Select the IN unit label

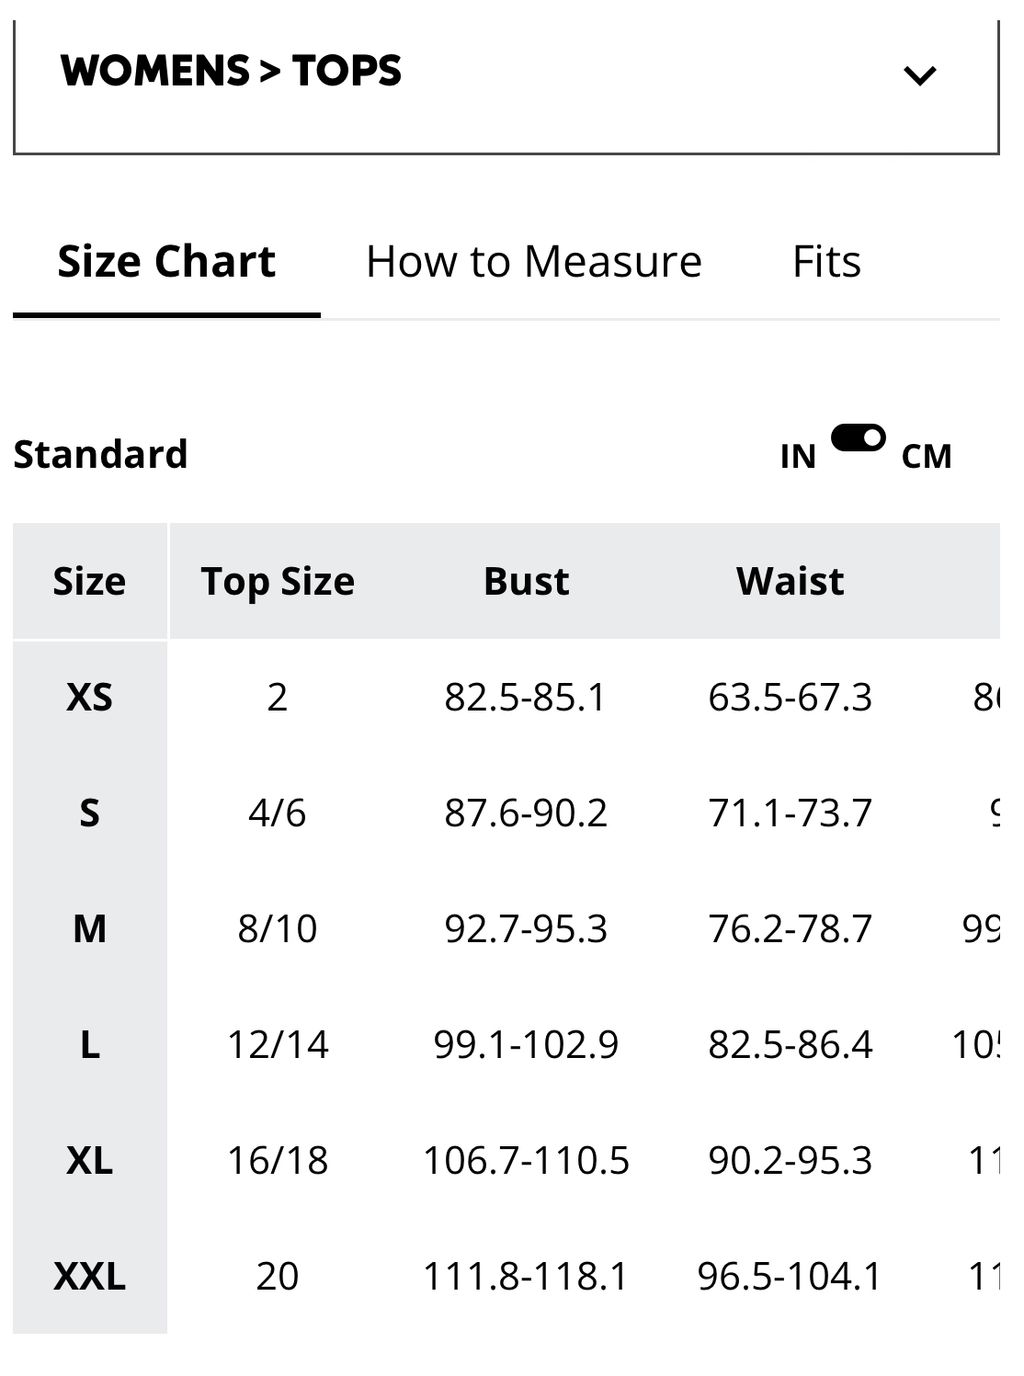[x=798, y=456]
